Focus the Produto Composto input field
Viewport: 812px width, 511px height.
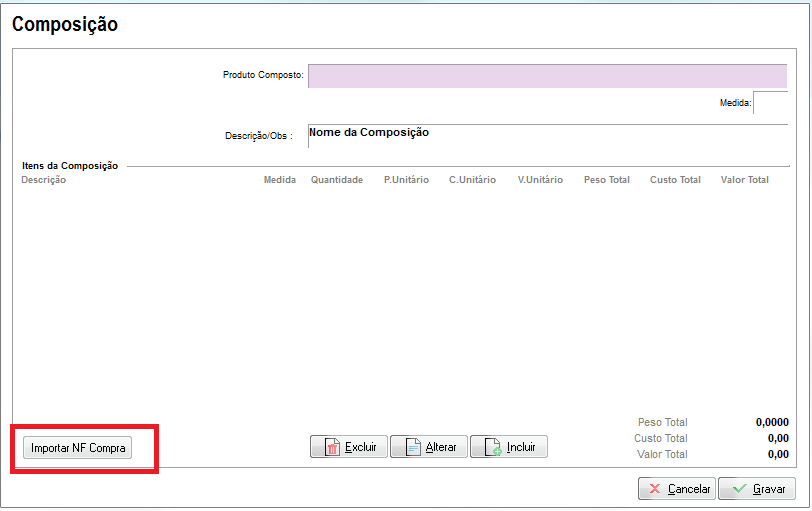(547, 76)
